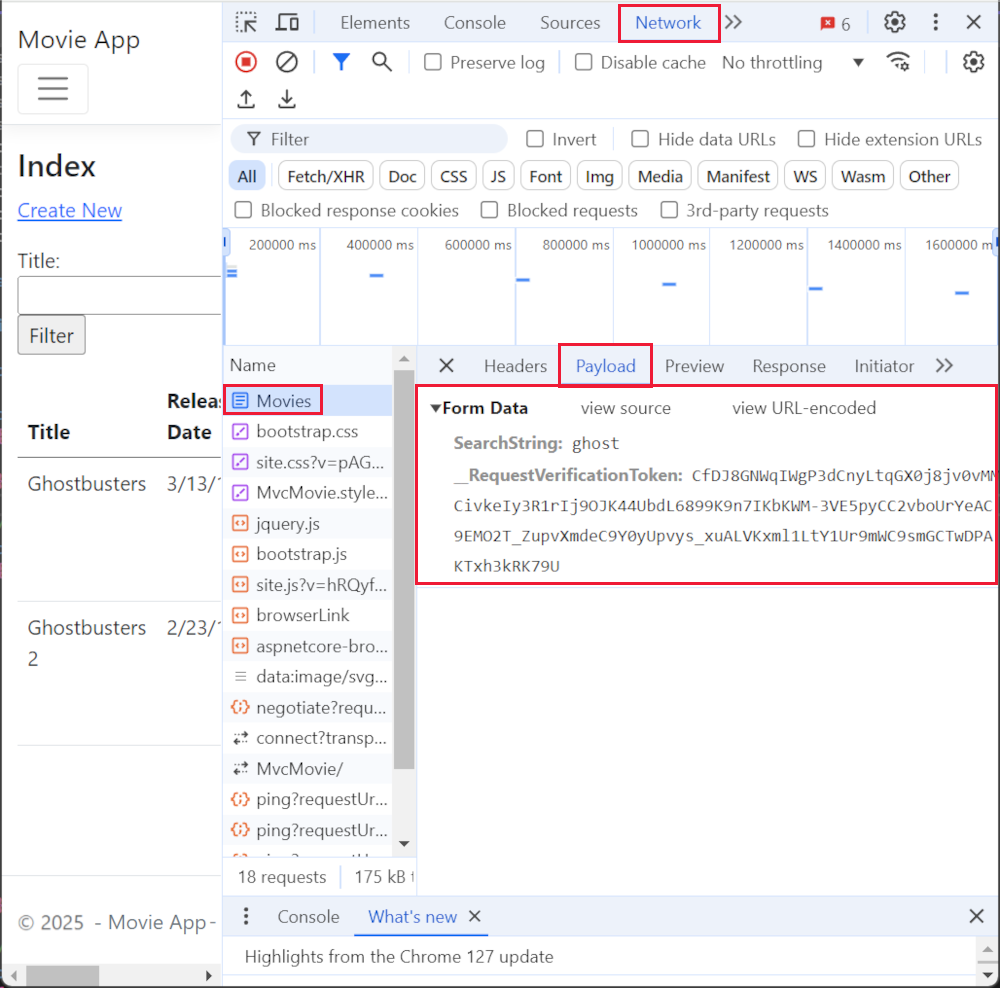Select the bootstrap.css request
Screen dimensions: 1000x988
tap(307, 431)
